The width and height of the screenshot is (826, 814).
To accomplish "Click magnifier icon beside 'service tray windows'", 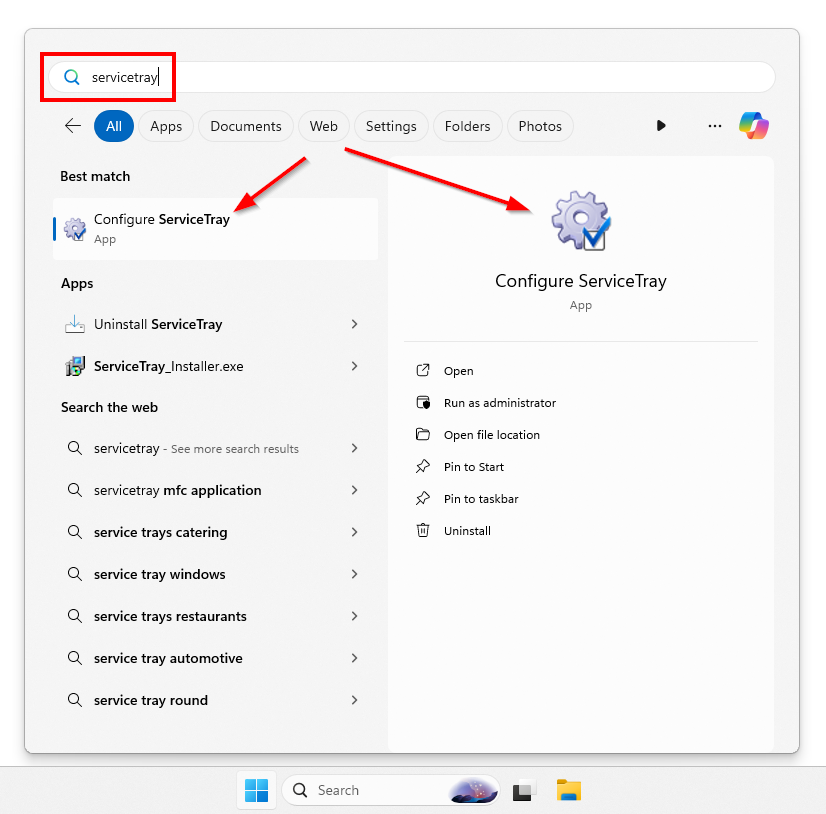I will [x=75, y=574].
